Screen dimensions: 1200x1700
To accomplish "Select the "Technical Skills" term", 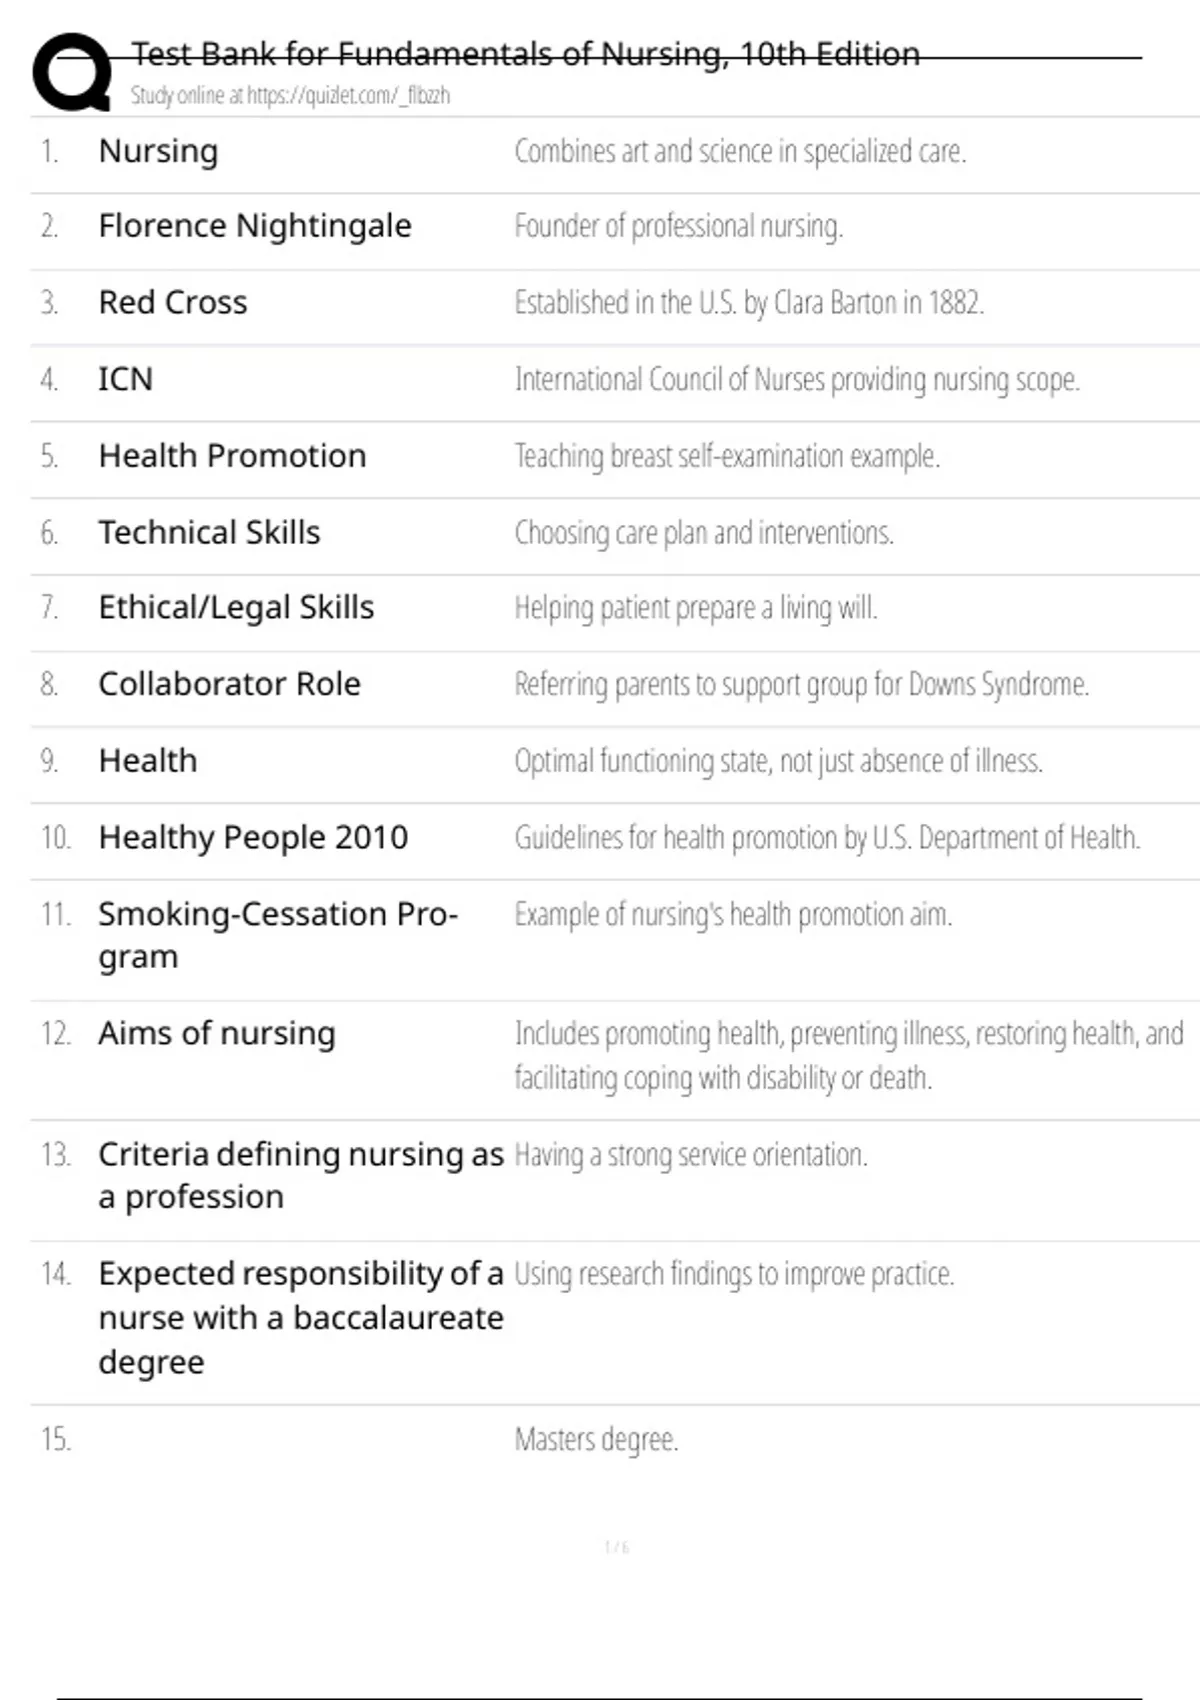I will pyautogui.click(x=209, y=532).
